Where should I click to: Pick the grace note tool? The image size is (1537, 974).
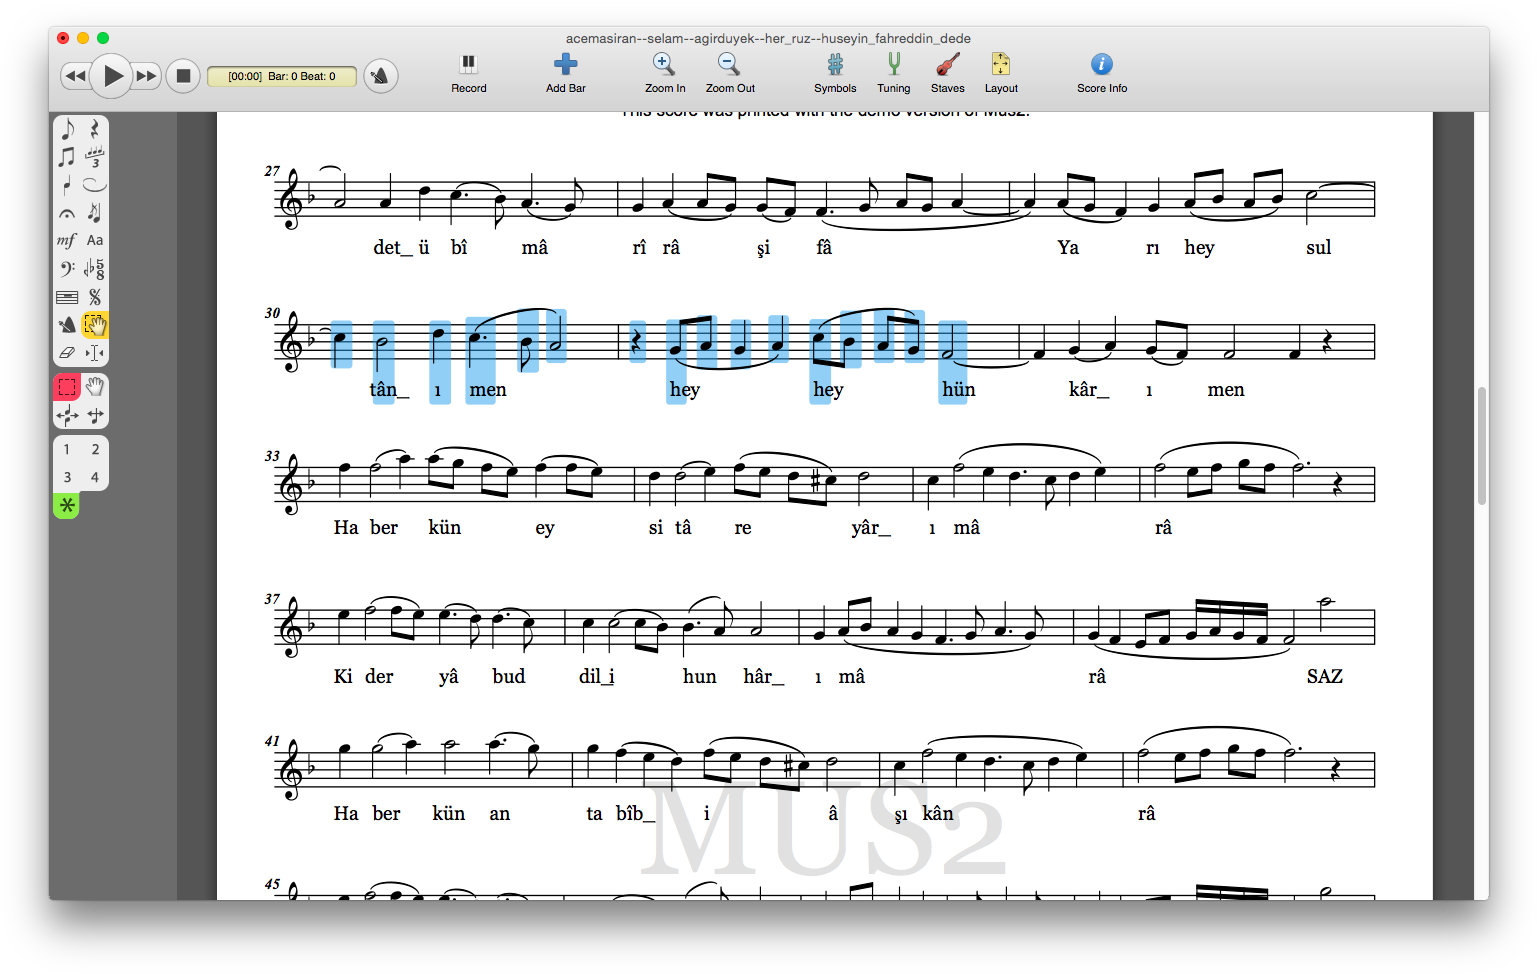click(x=95, y=213)
